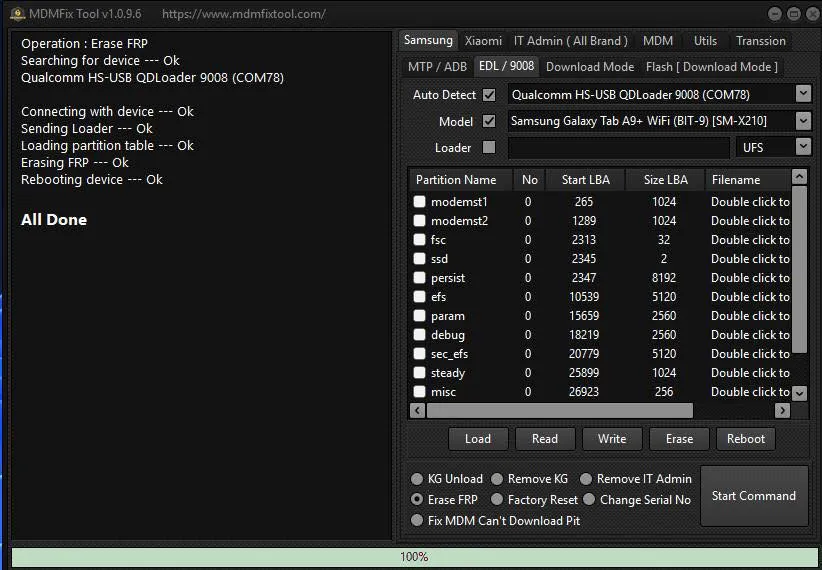
Task: Check the efs partition checkbox
Action: pyautogui.click(x=419, y=297)
